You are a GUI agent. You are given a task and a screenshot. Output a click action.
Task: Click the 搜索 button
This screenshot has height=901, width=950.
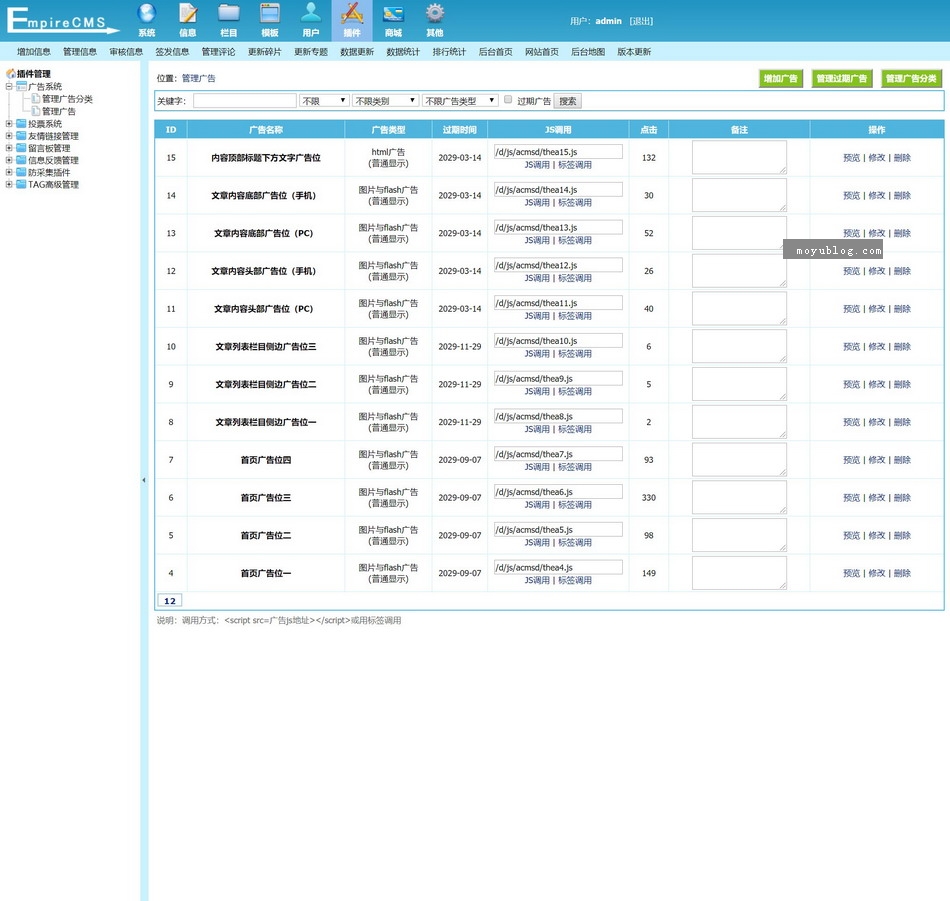click(x=568, y=101)
